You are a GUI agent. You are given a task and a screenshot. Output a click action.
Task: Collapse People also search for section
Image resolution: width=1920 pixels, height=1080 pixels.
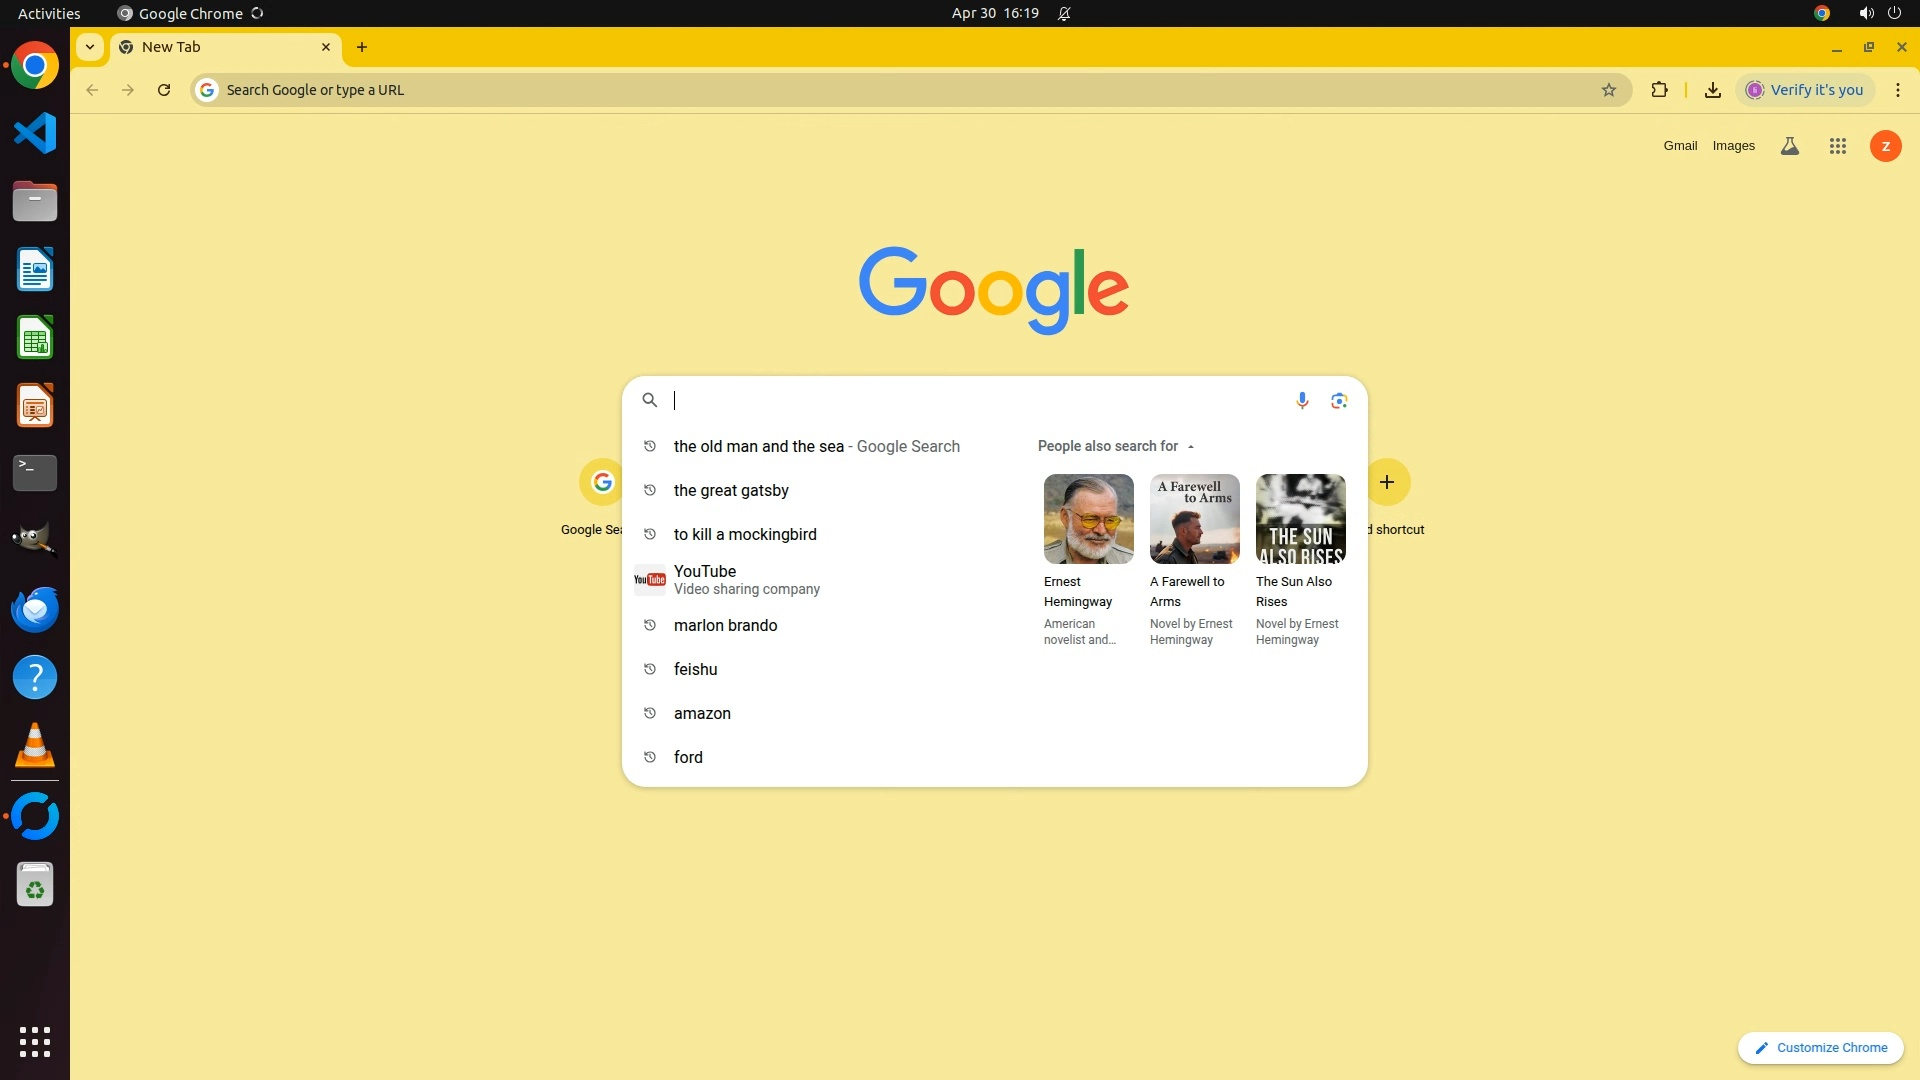click(1190, 447)
